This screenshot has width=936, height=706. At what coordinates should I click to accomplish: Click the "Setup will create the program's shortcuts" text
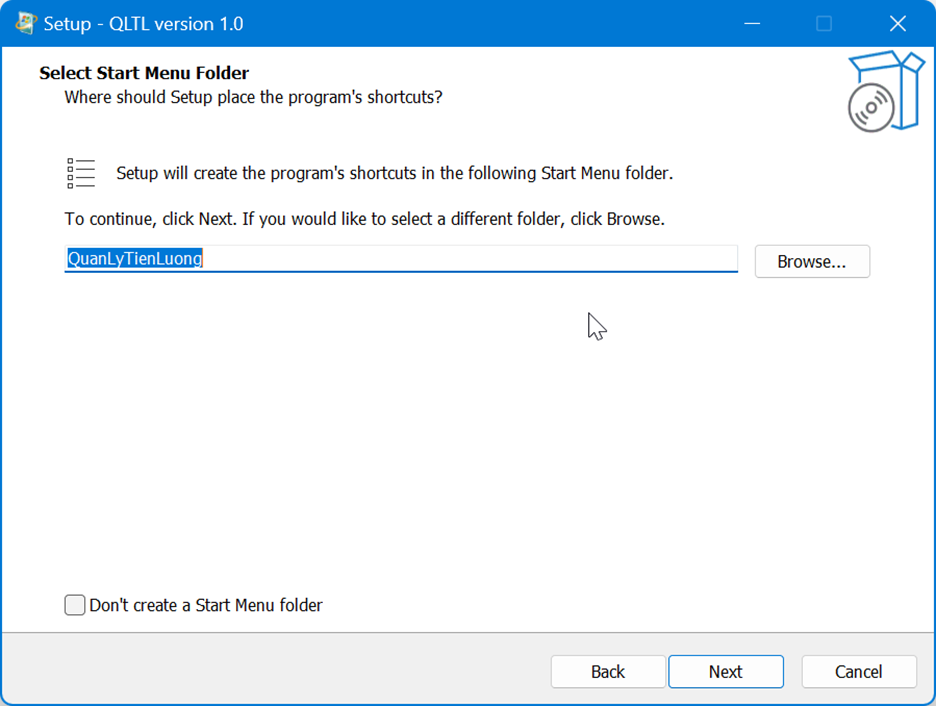(394, 173)
